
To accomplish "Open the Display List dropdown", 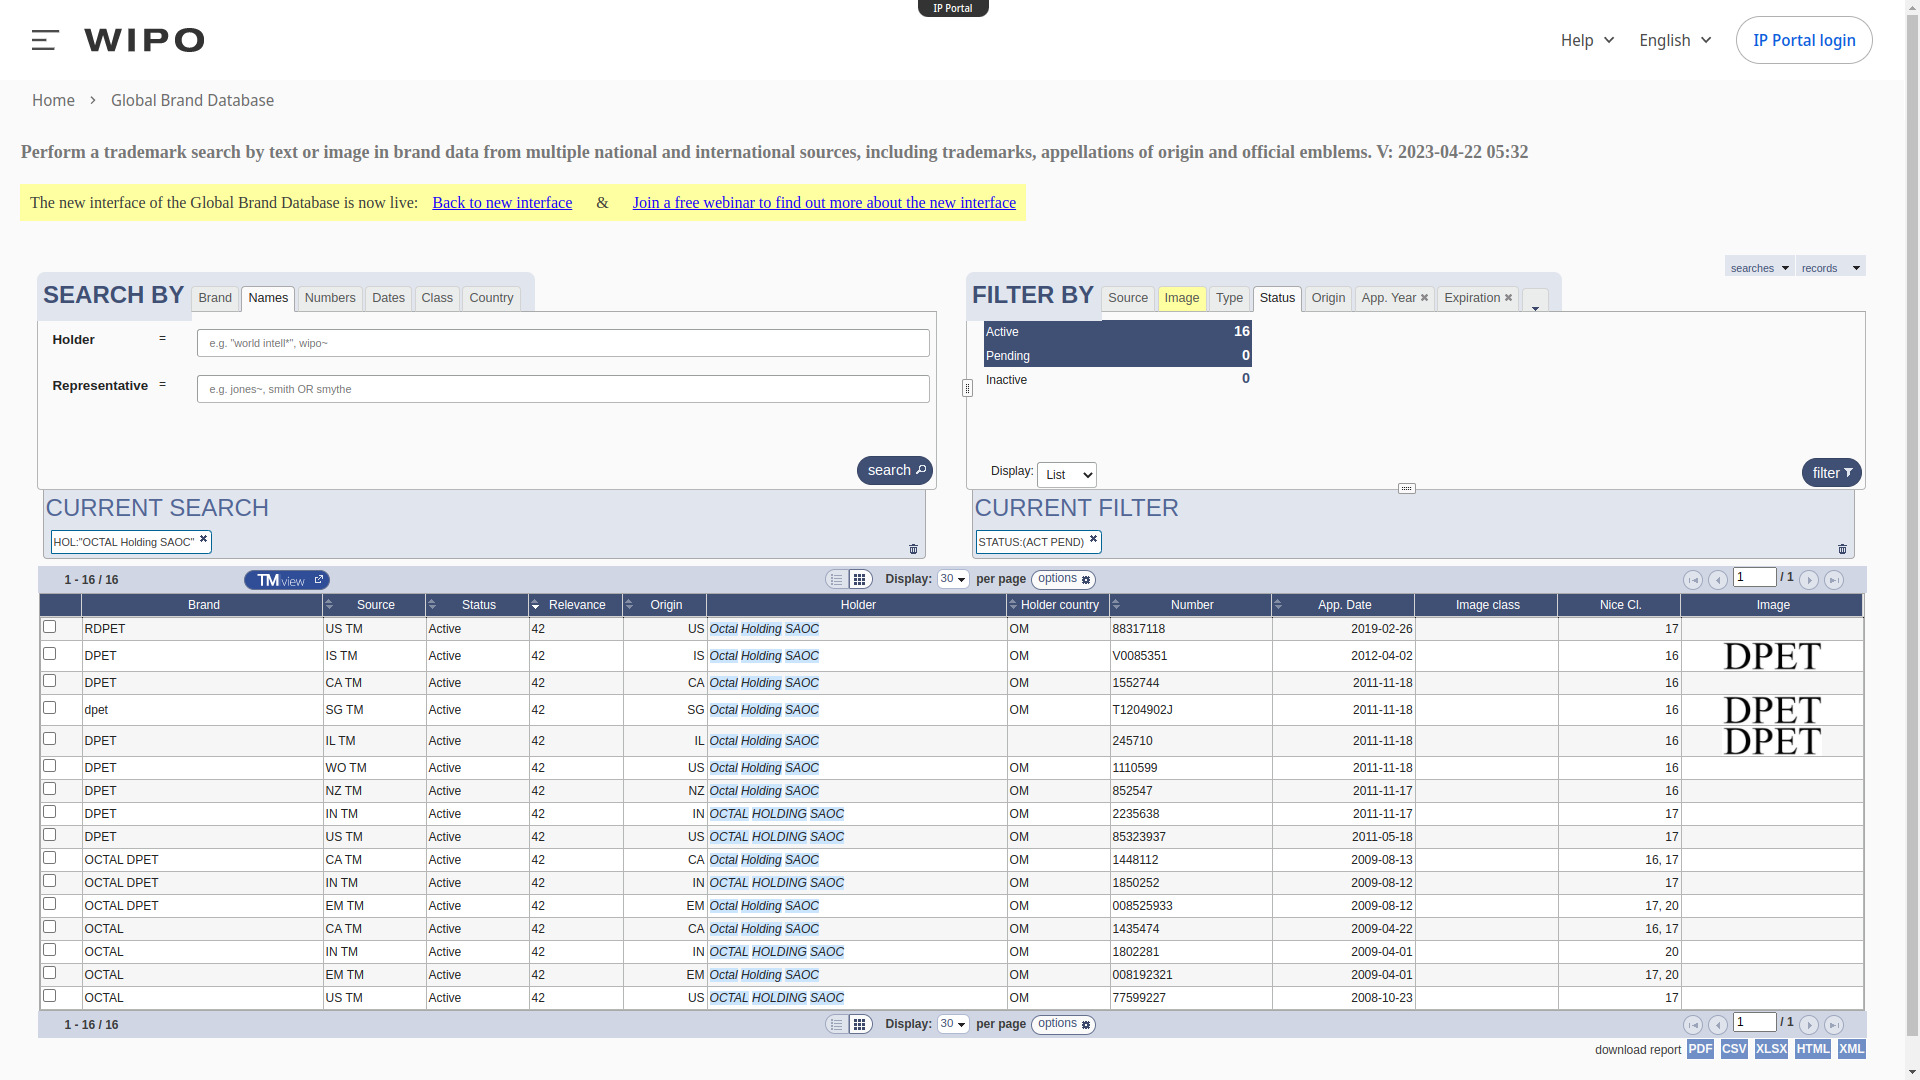I will 1066,475.
